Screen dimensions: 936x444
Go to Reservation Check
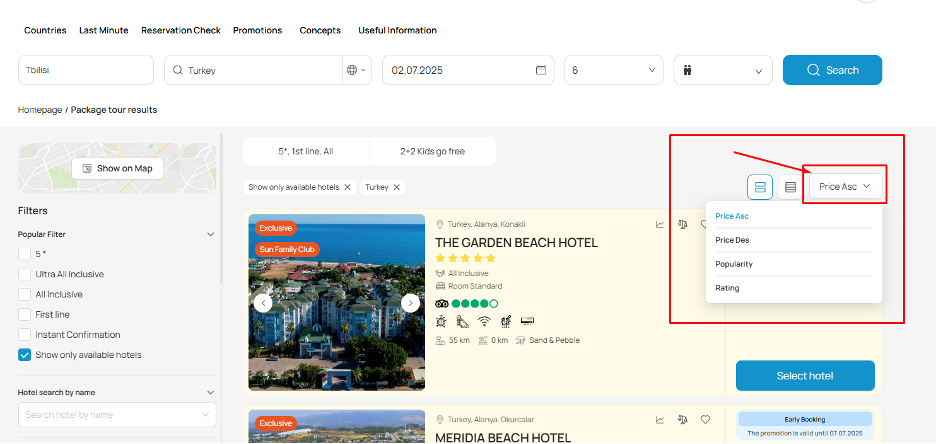[x=181, y=30]
